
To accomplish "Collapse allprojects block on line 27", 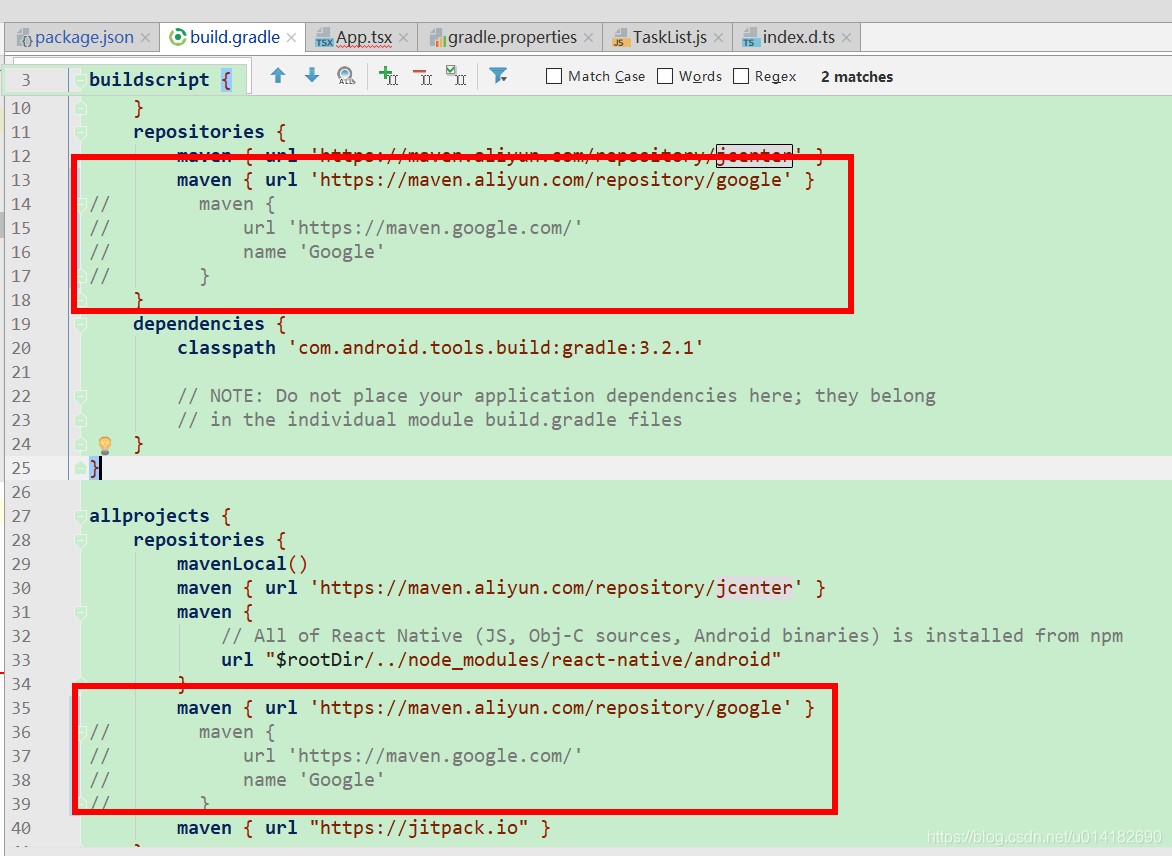I will (81, 517).
